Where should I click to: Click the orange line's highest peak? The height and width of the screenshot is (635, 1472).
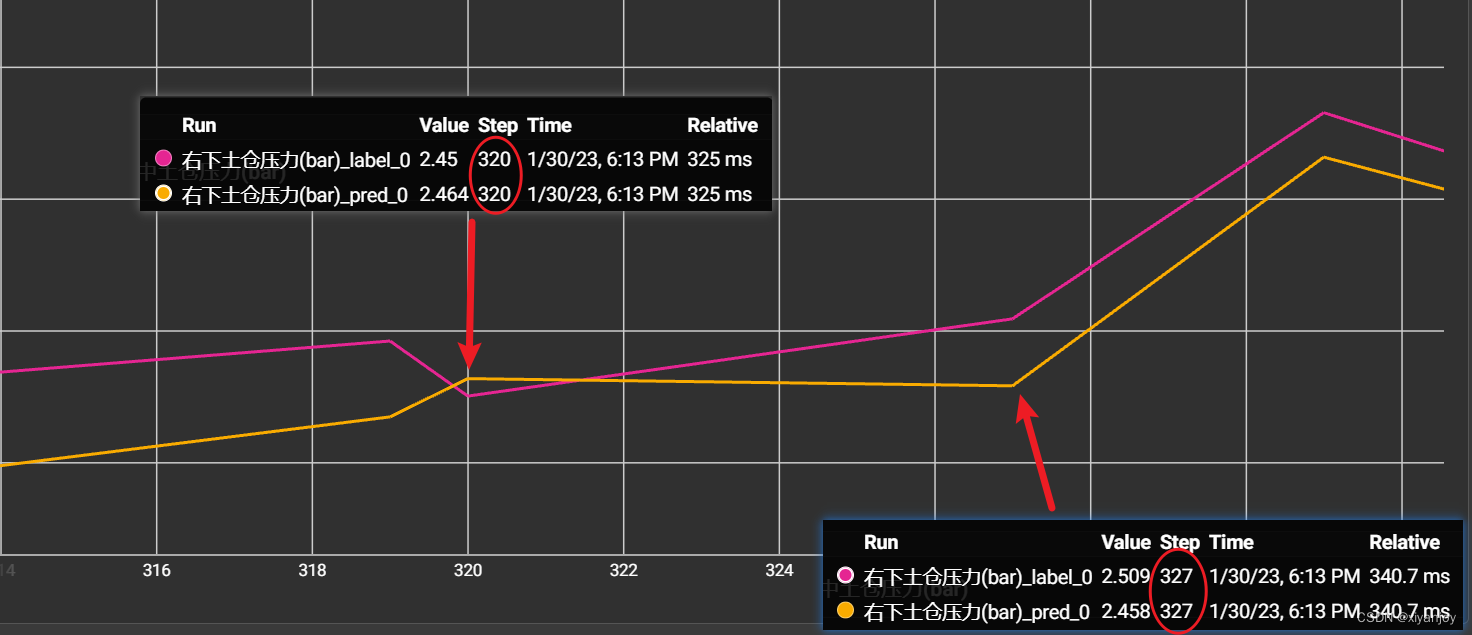(x=1324, y=158)
